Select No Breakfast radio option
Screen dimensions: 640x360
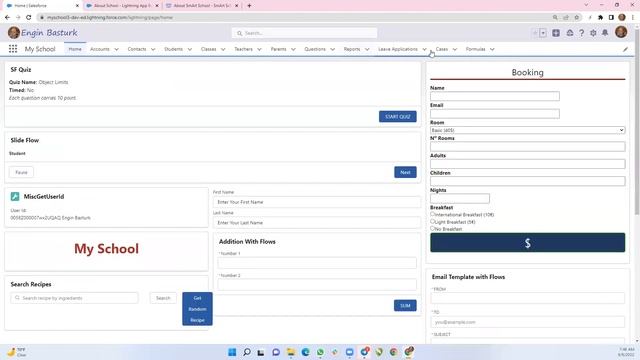(x=433, y=229)
